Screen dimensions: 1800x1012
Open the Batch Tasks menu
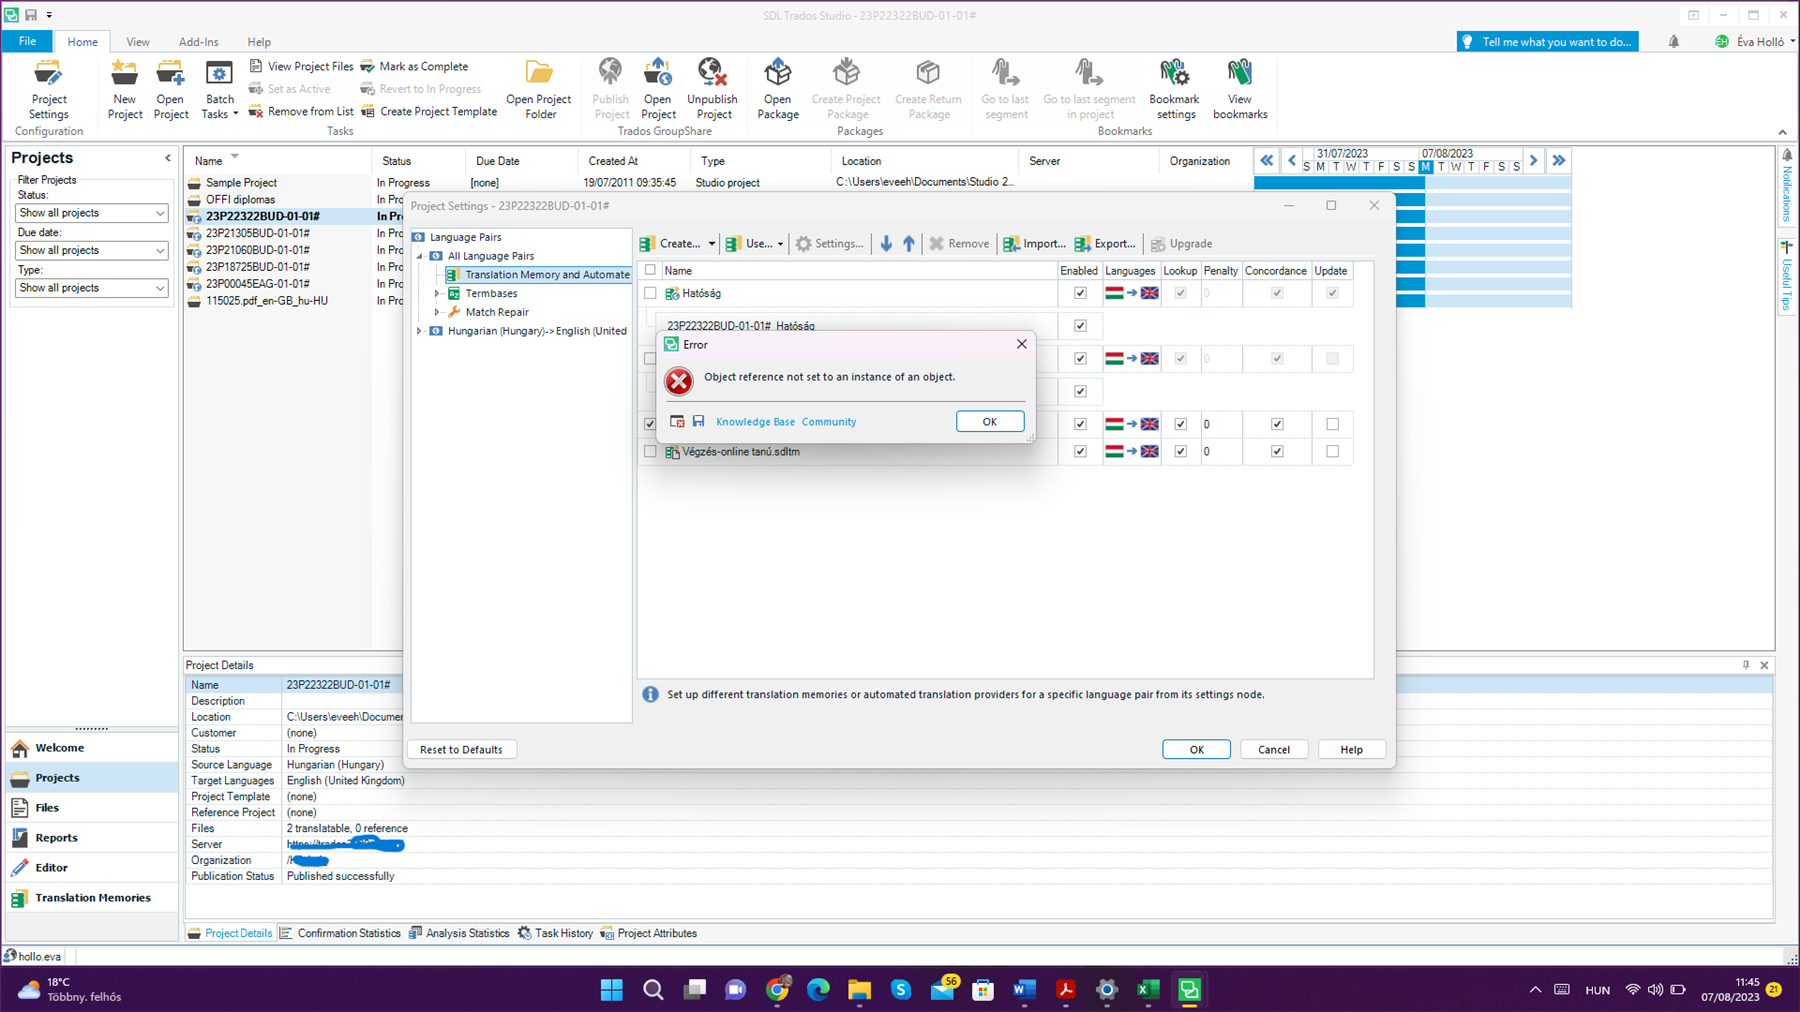(219, 90)
